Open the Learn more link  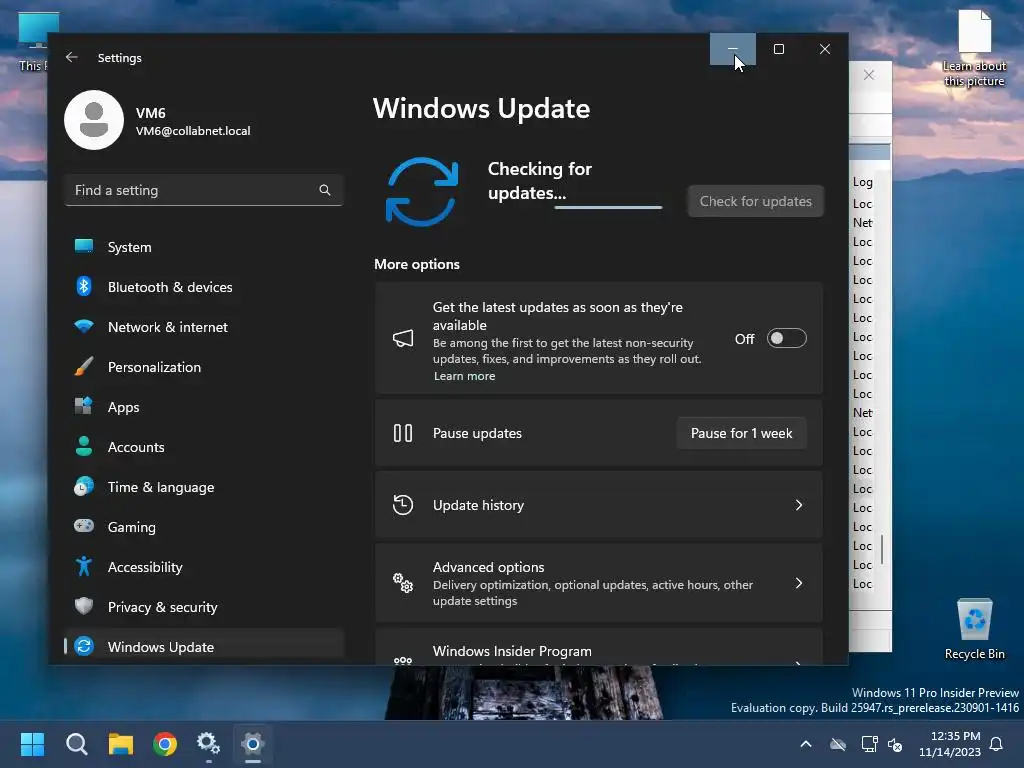pos(464,376)
